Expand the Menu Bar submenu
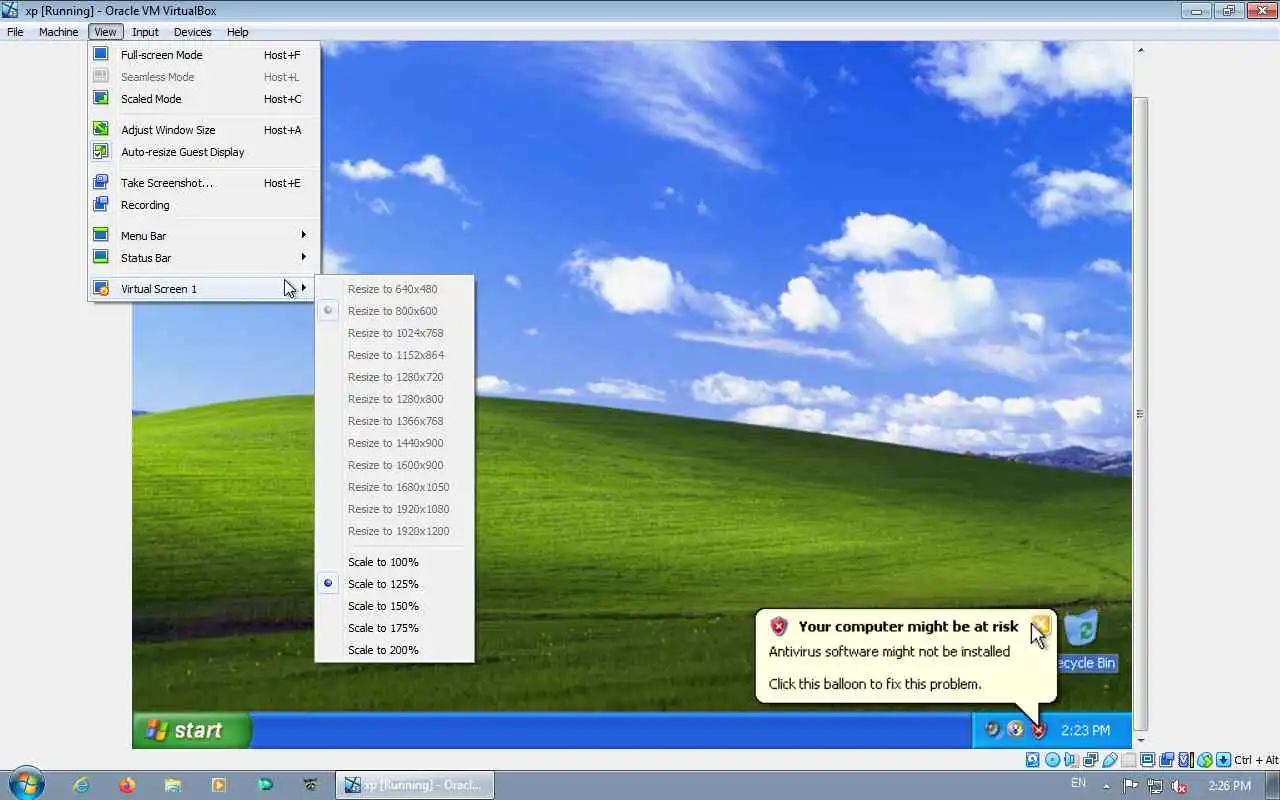Screen dimensions: 1280x800 click(x=204, y=236)
